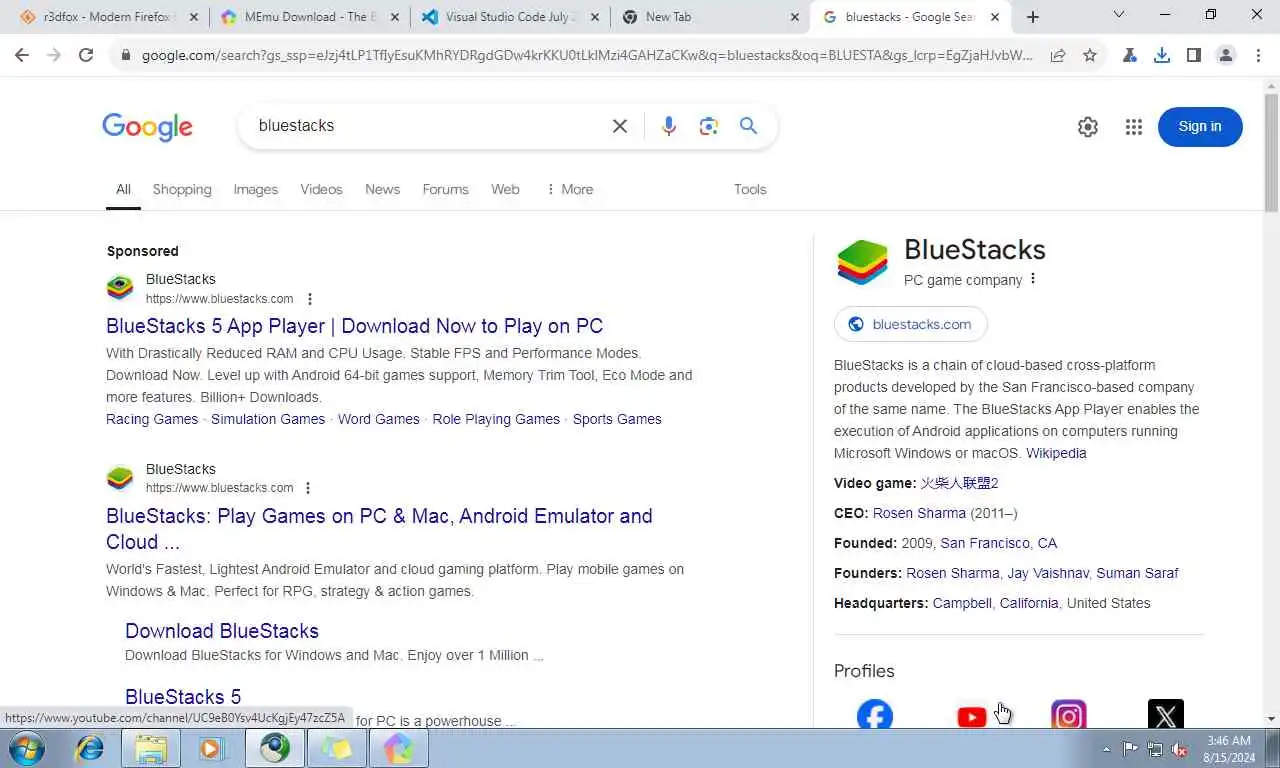The image size is (1280, 768).
Task: Open Windows Media Player from taskbar
Action: (x=212, y=748)
